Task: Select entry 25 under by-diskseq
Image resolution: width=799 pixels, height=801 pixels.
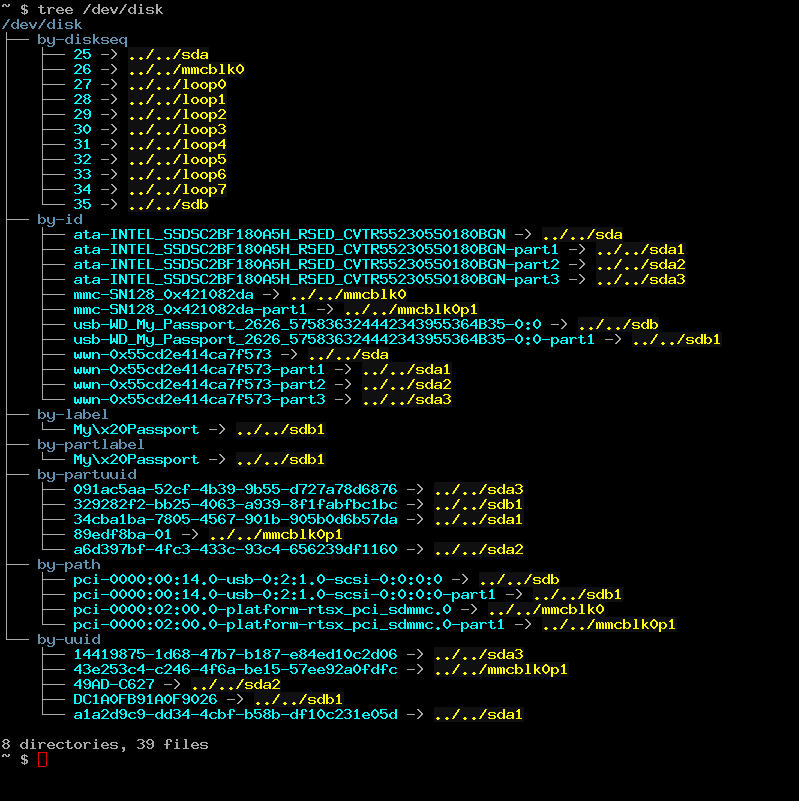Action: pyautogui.click(x=82, y=55)
